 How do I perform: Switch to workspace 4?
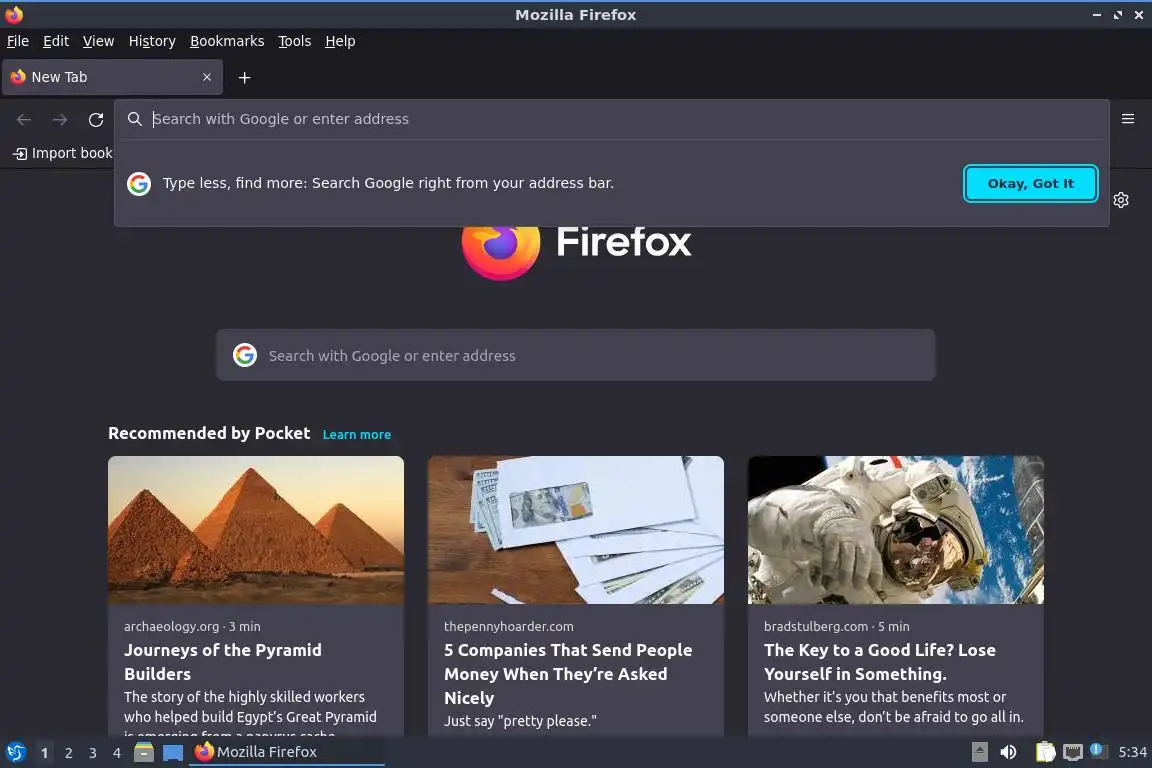[116, 753]
